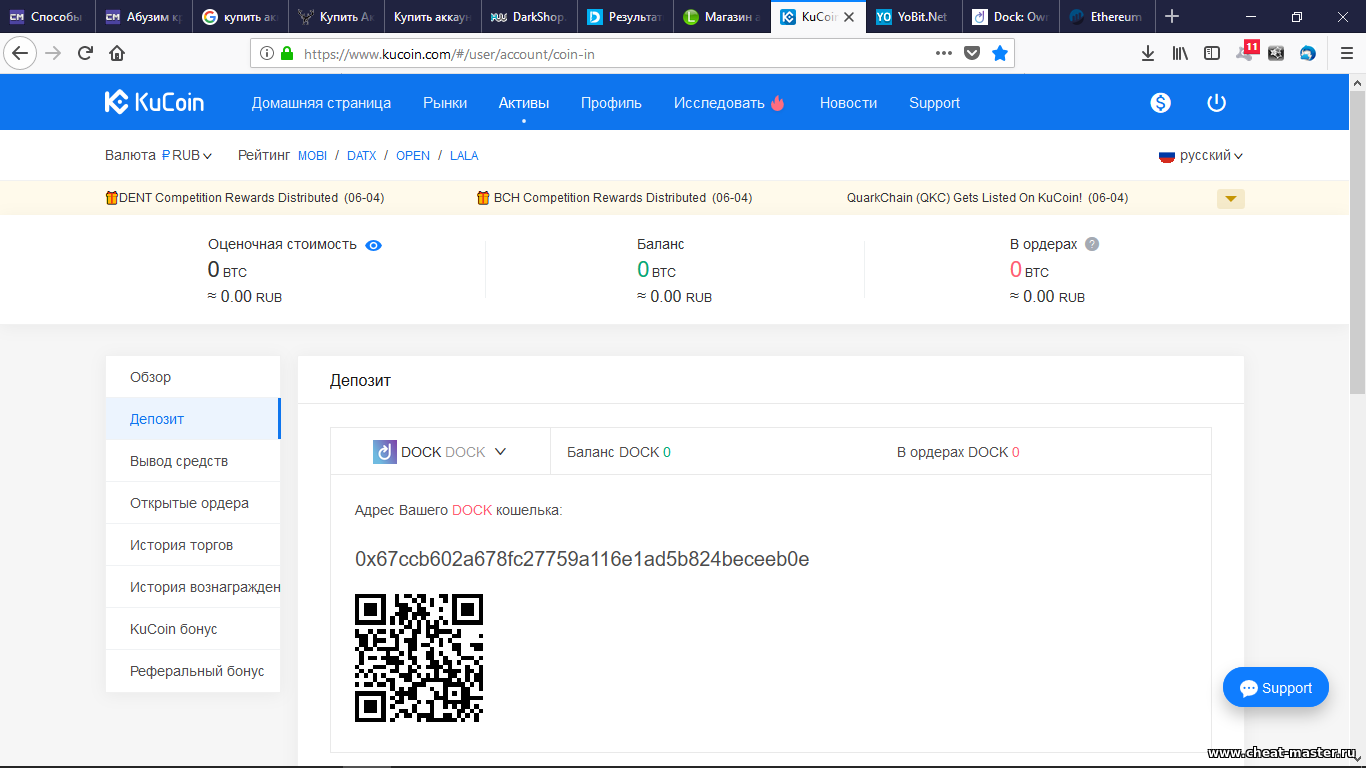Select Вывод средств in the sidebar
Screen dimensions: 1366x768
[x=179, y=461]
